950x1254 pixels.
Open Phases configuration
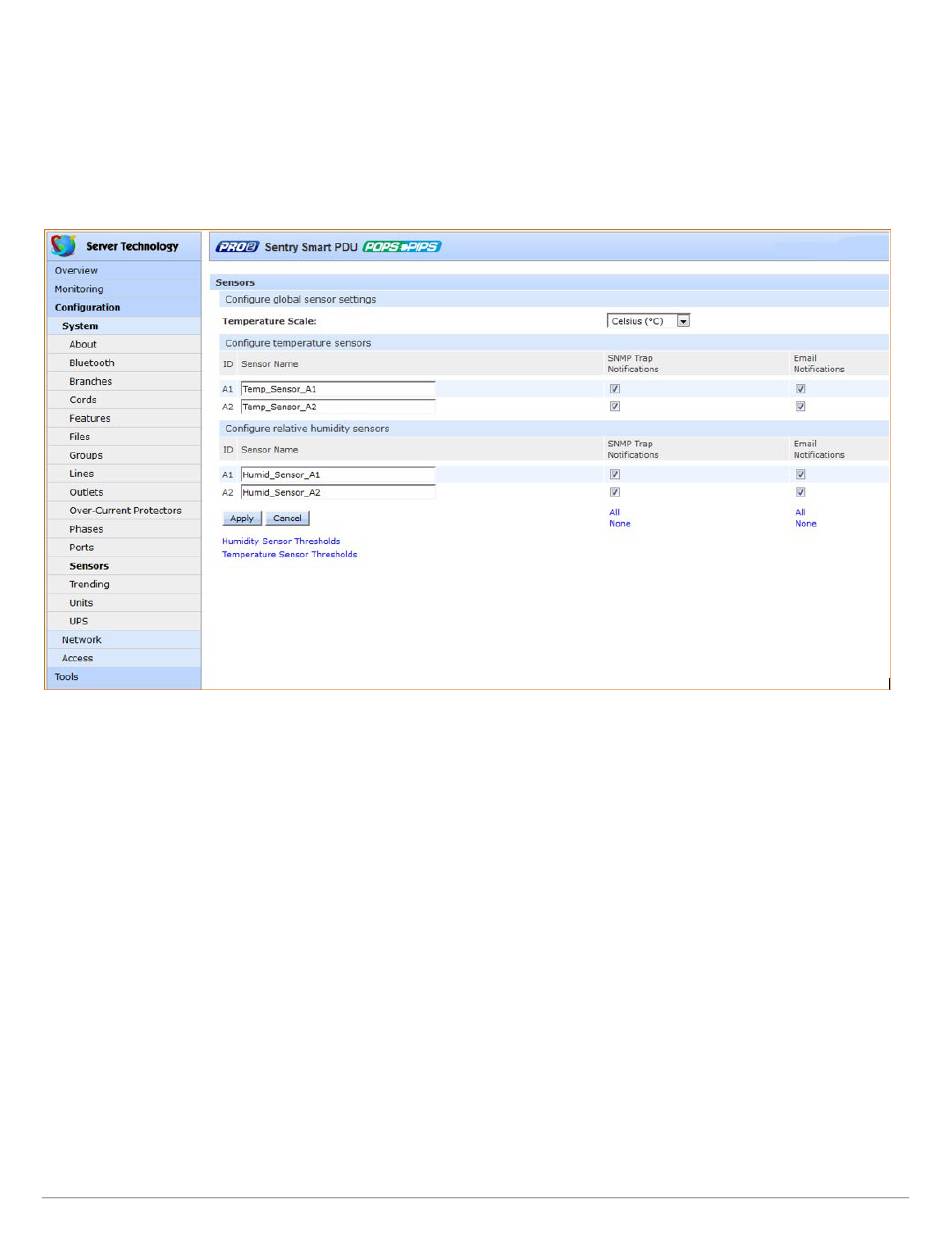pyautogui.click(x=124, y=530)
